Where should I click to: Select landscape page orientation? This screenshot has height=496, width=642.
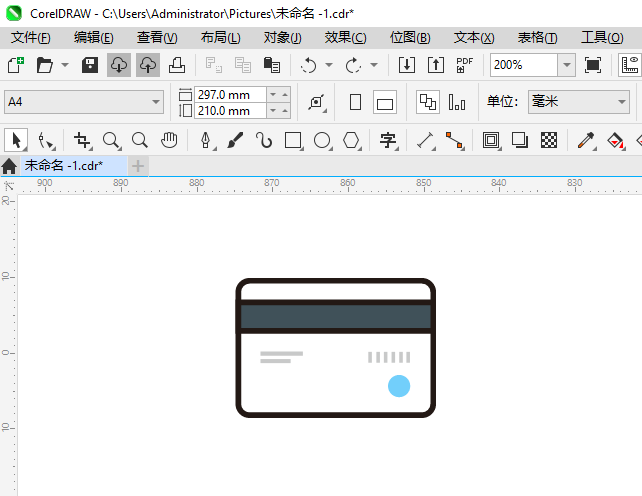[x=385, y=102]
